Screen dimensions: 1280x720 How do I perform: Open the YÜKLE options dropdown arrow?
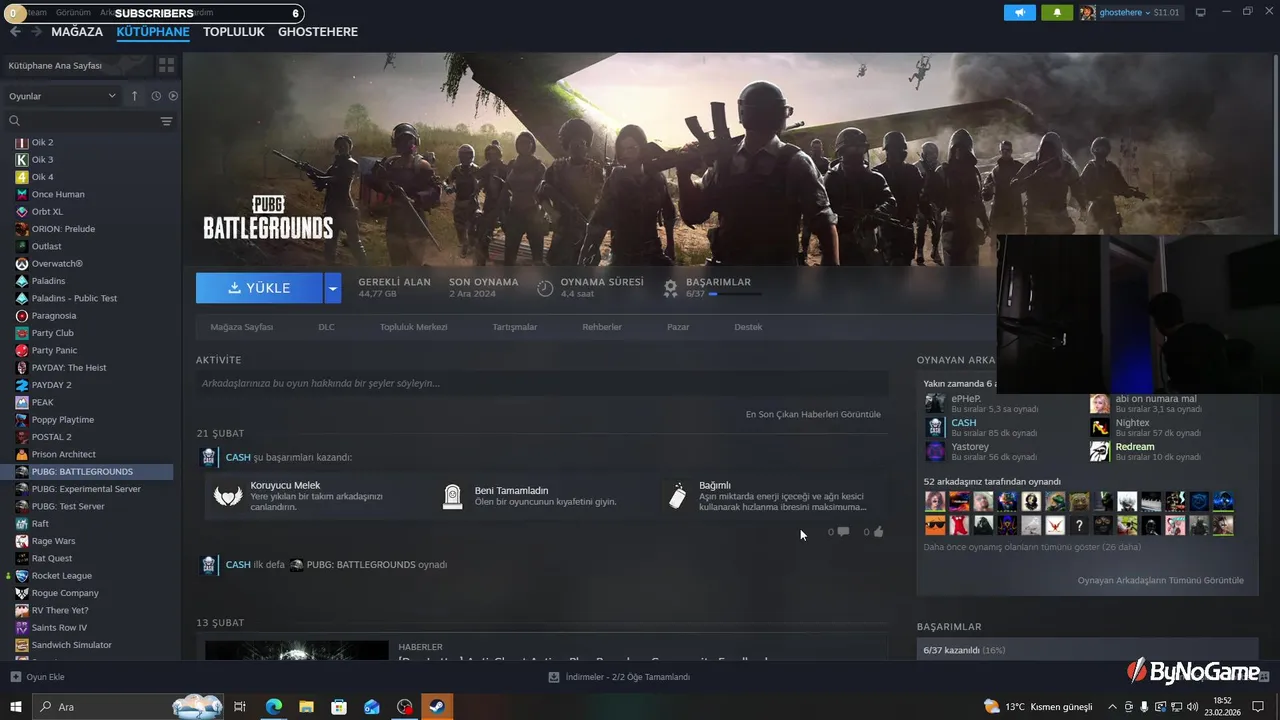pyautogui.click(x=333, y=288)
